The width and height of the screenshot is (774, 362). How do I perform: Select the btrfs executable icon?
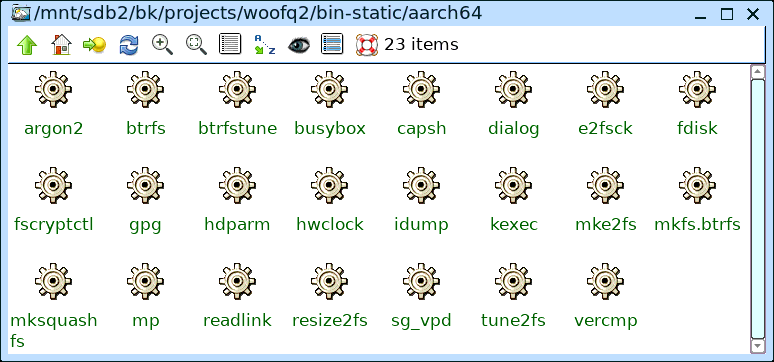point(145,89)
